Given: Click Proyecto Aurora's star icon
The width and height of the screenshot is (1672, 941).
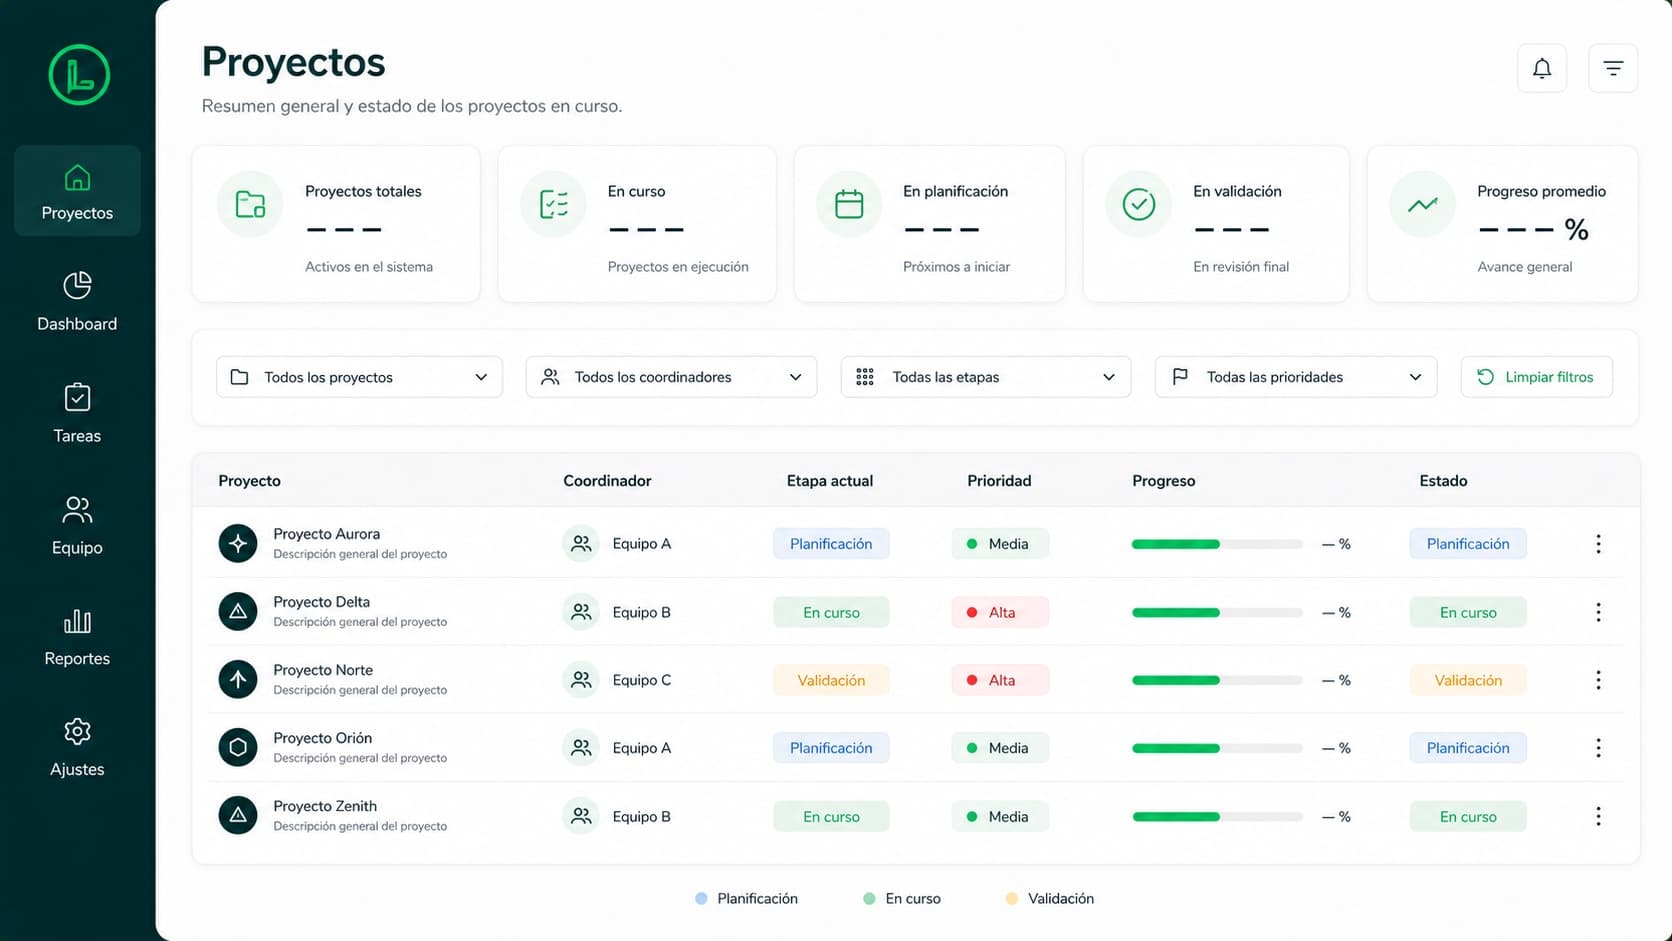Looking at the screenshot, I should [238, 543].
